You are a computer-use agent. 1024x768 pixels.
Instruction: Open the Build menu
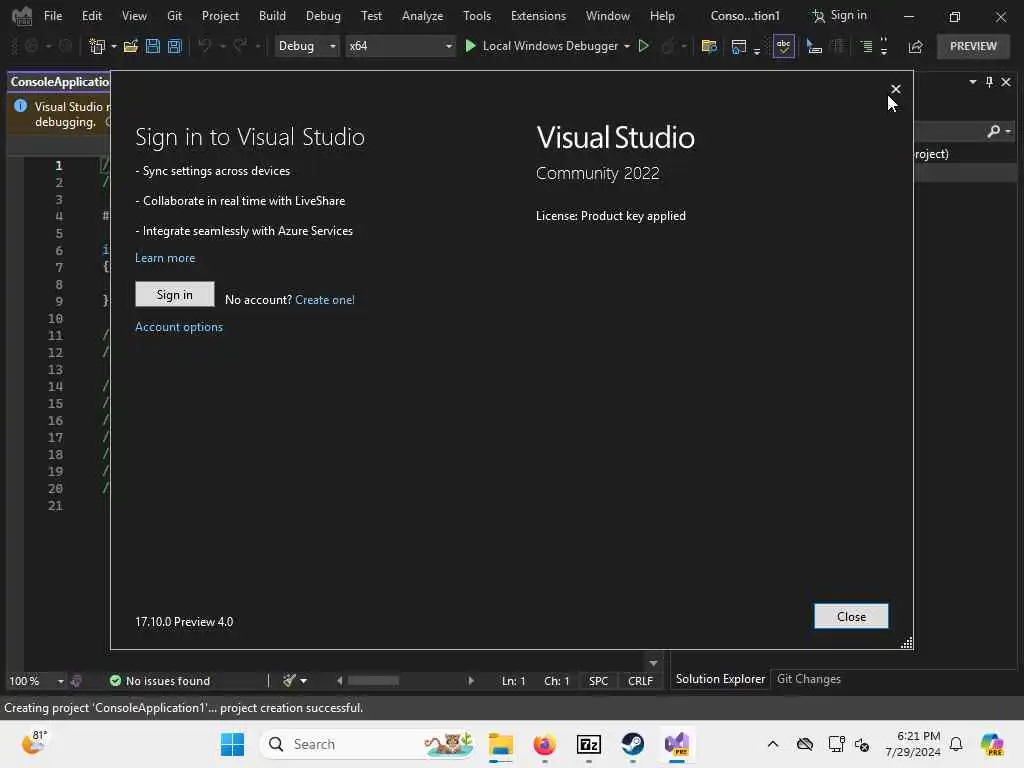[272, 16]
